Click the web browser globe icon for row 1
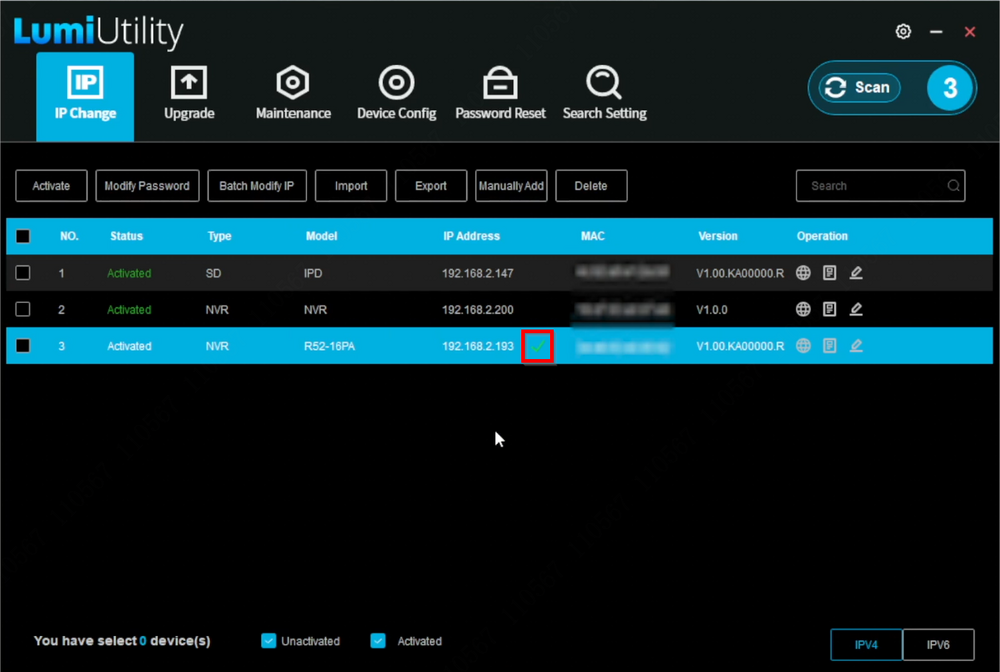 pos(803,273)
